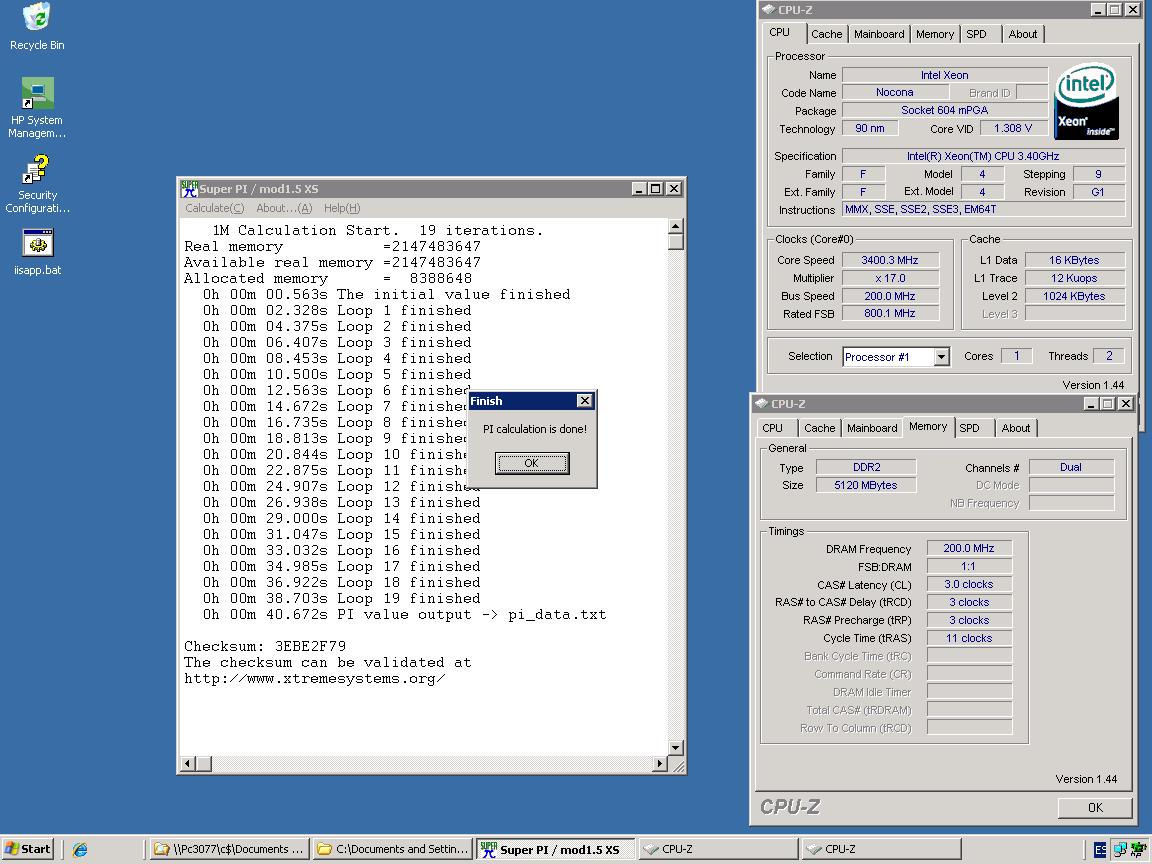Open About tab in upper CPU-Z window
Viewport: 1152px width, 864px height.
pyautogui.click(x=1023, y=34)
